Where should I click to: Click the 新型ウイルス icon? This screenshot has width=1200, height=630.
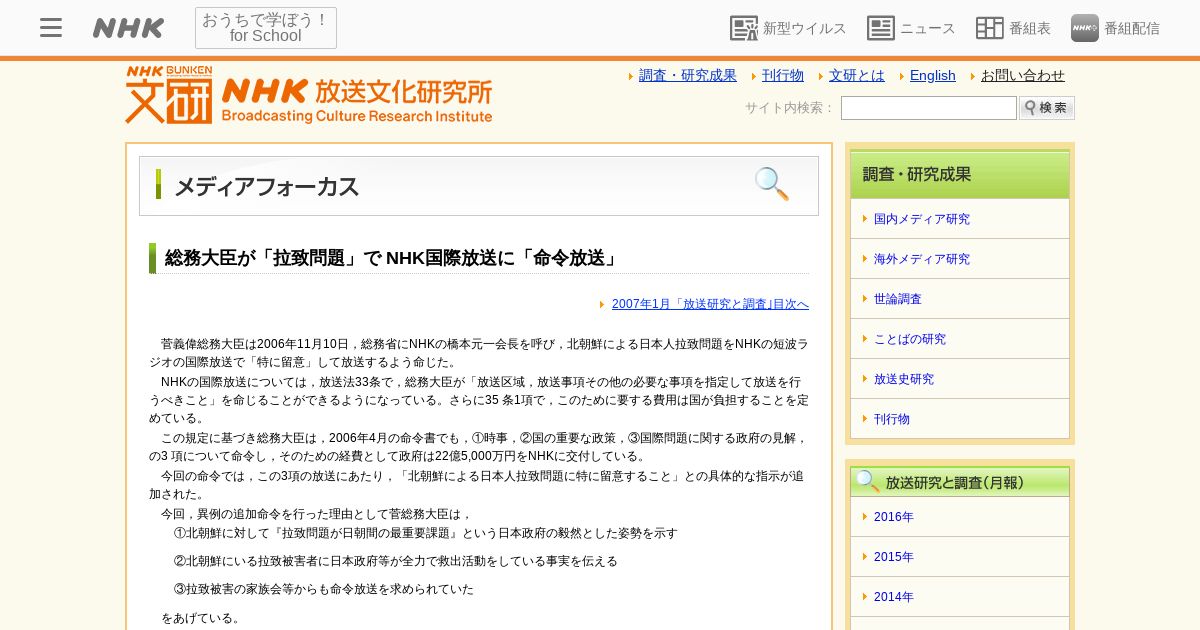(x=744, y=28)
